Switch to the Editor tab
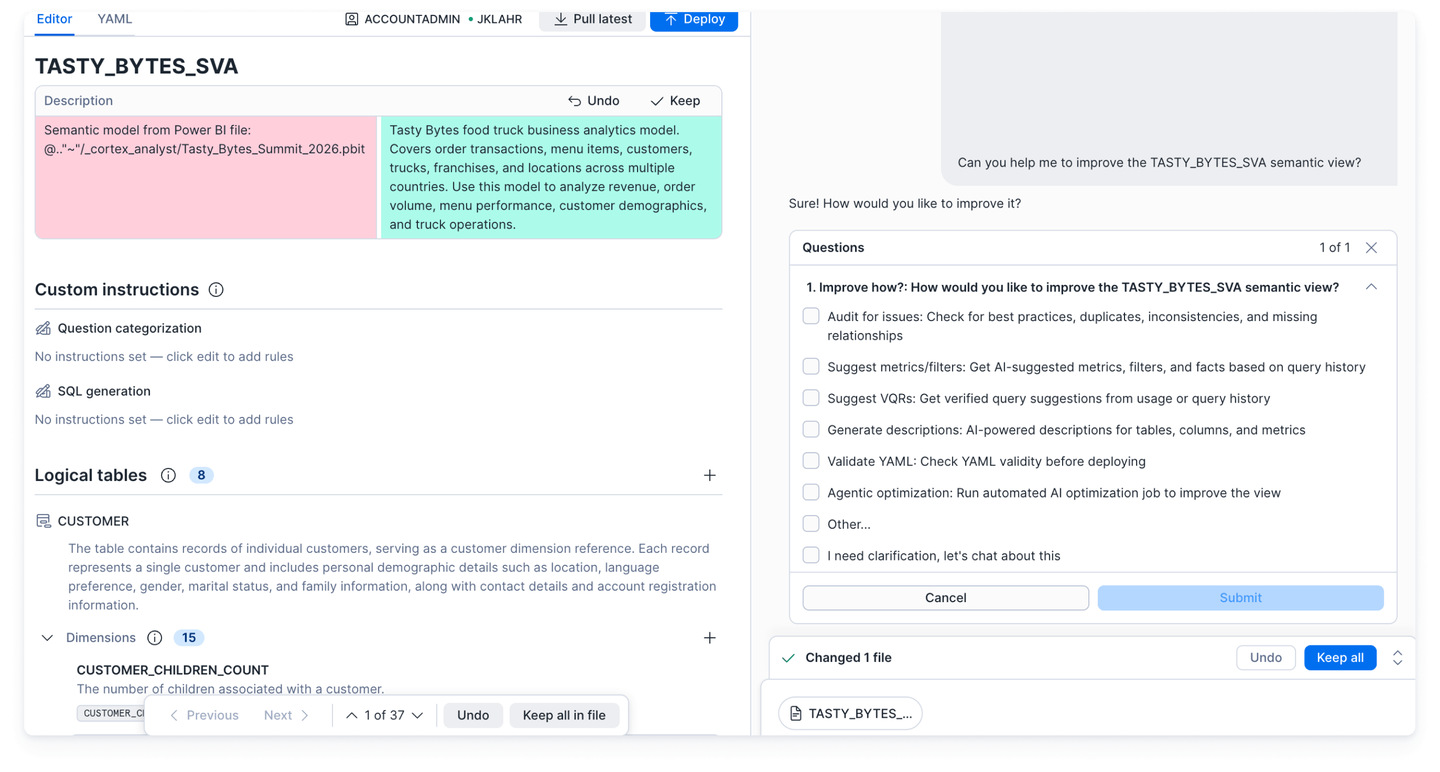The width and height of the screenshot is (1440, 772). [x=54, y=19]
